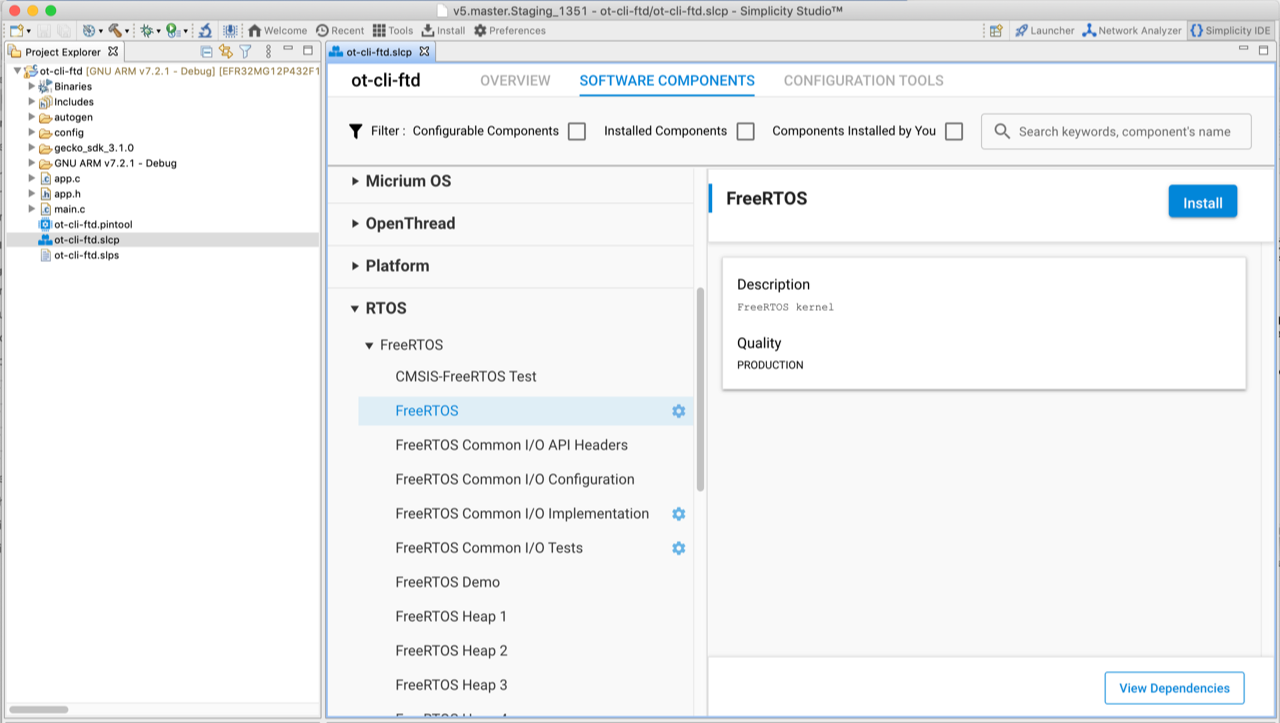Click the Open Perspective icon
This screenshot has height=723, width=1280.
(996, 31)
